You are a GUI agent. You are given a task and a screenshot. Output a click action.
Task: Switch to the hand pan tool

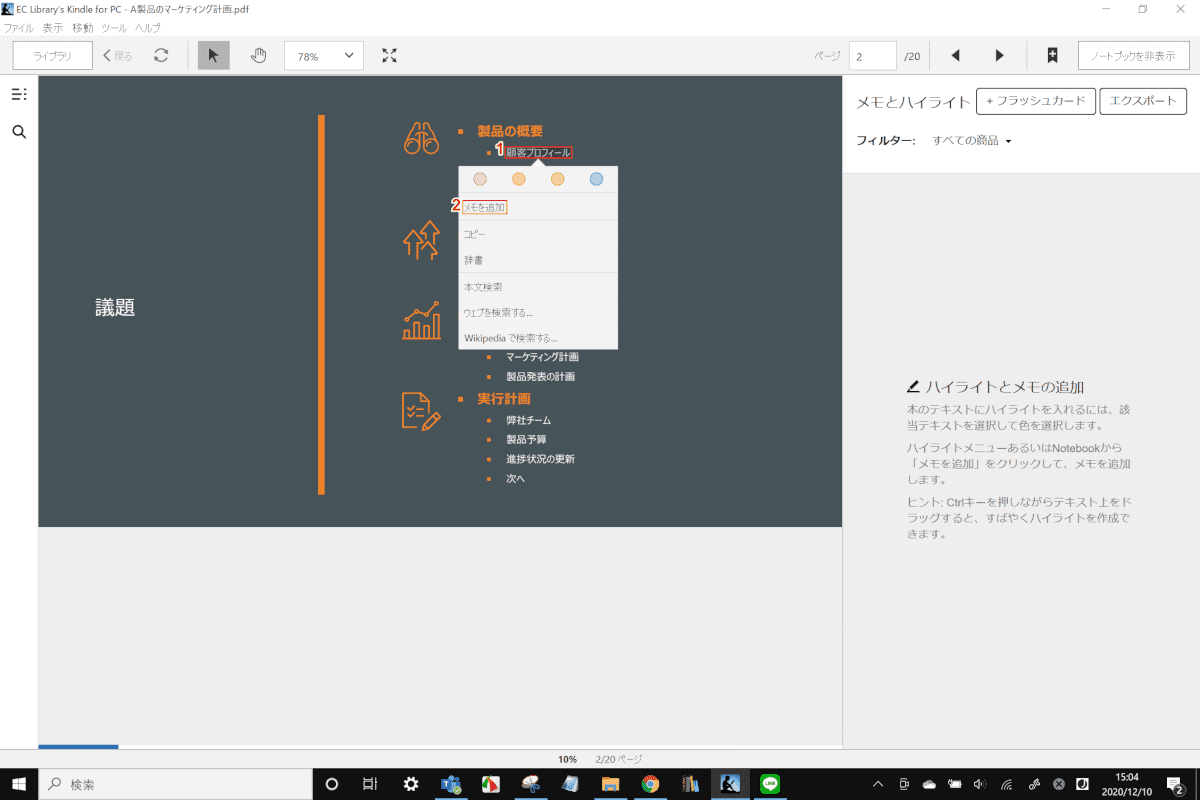258,56
